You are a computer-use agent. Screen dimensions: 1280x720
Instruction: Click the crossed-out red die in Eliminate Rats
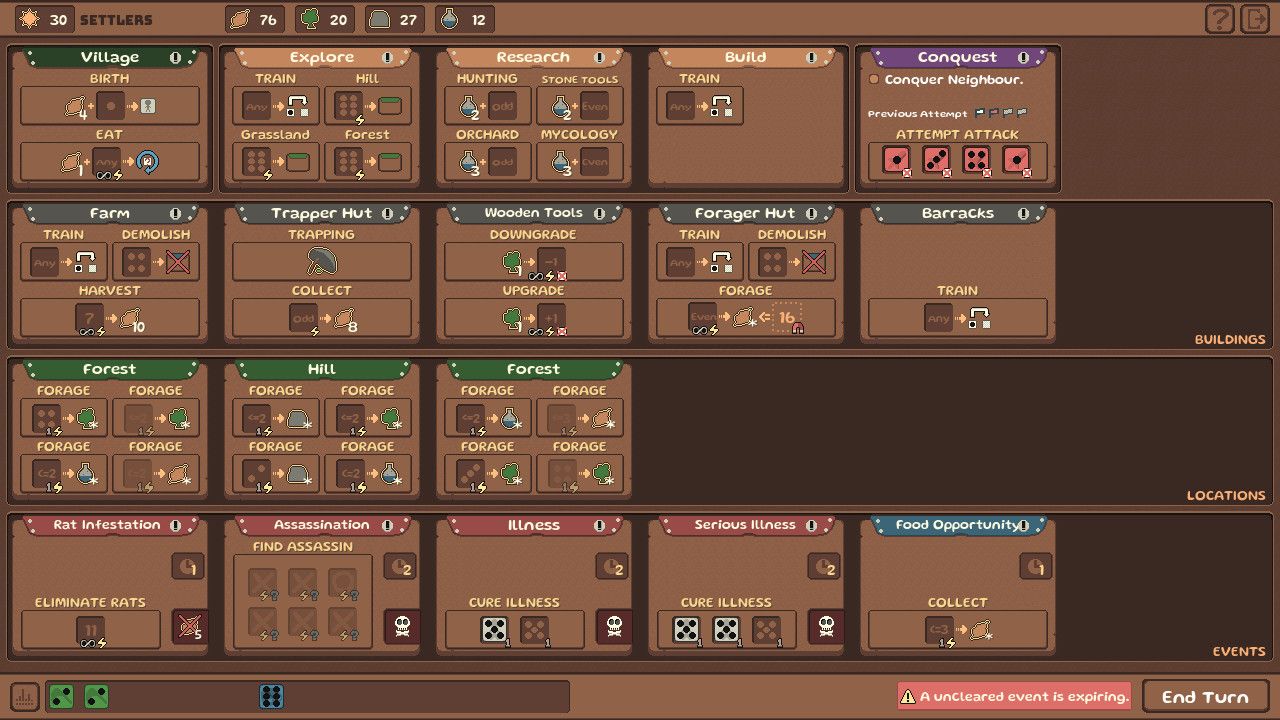pyautogui.click(x=188, y=625)
